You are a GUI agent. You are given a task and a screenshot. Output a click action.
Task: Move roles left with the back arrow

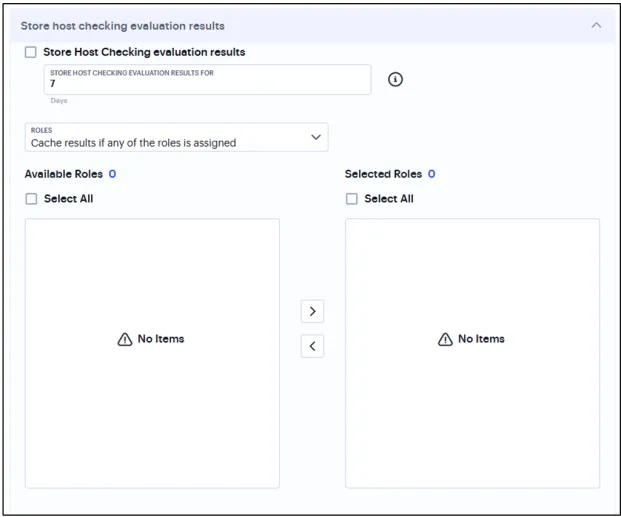312,346
